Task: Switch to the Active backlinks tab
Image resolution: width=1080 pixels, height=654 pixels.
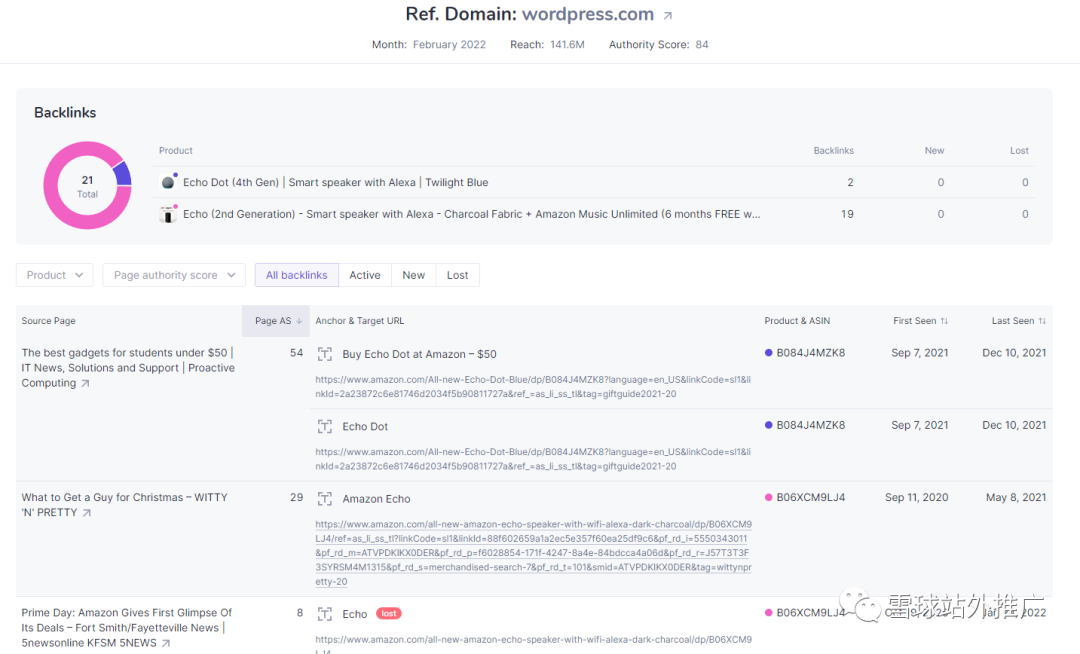Action: pos(364,275)
